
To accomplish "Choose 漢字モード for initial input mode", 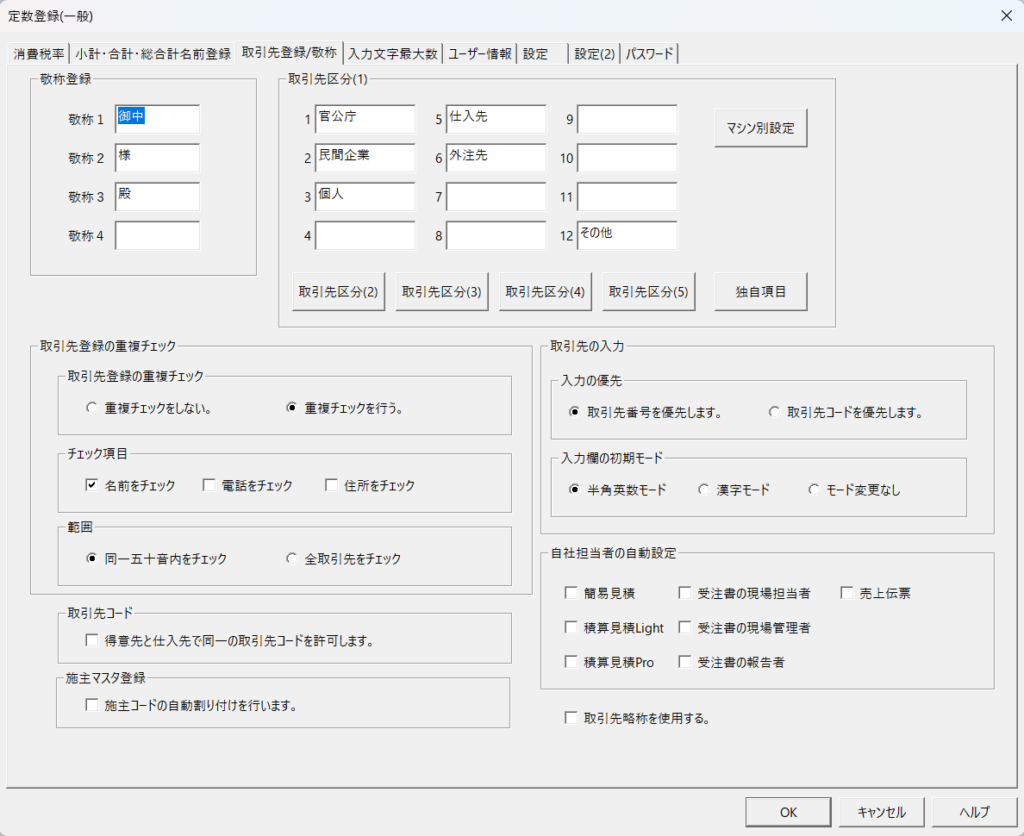I will 705,490.
